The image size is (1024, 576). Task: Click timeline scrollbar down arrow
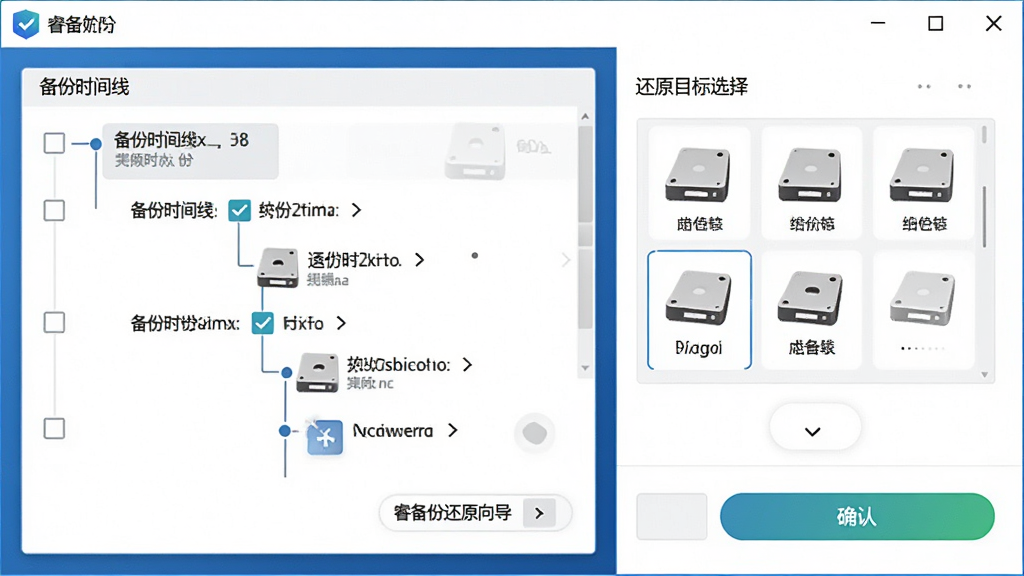[585, 368]
